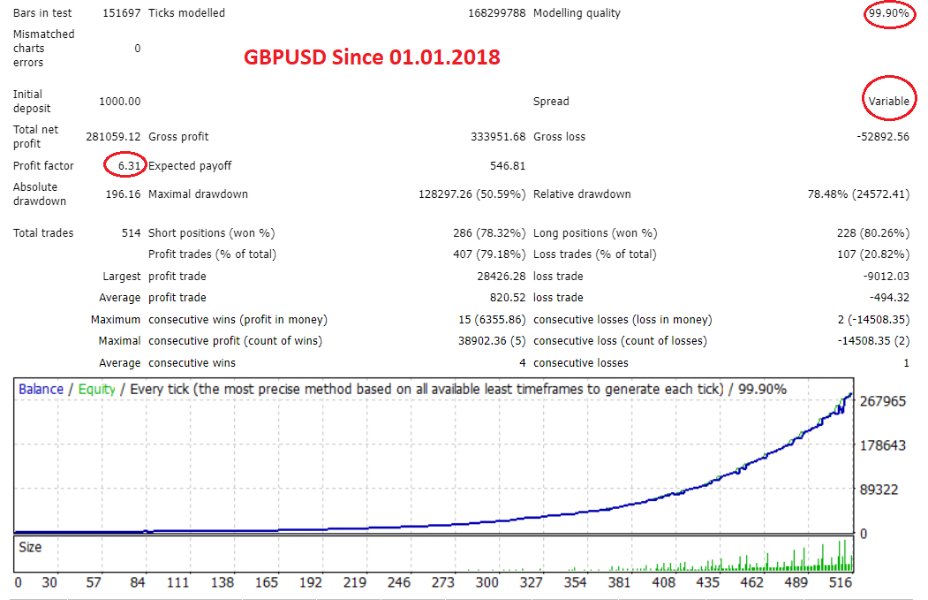Click the Ticks modelled value 168299788

pyautogui.click(x=497, y=13)
